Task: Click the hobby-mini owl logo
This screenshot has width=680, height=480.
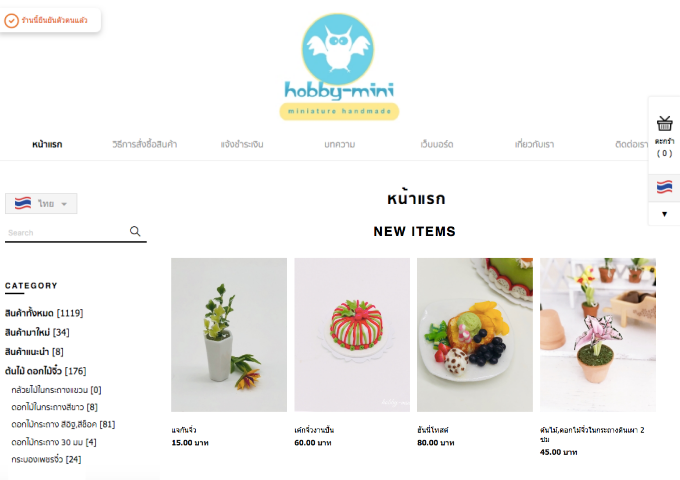Action: pyautogui.click(x=339, y=66)
